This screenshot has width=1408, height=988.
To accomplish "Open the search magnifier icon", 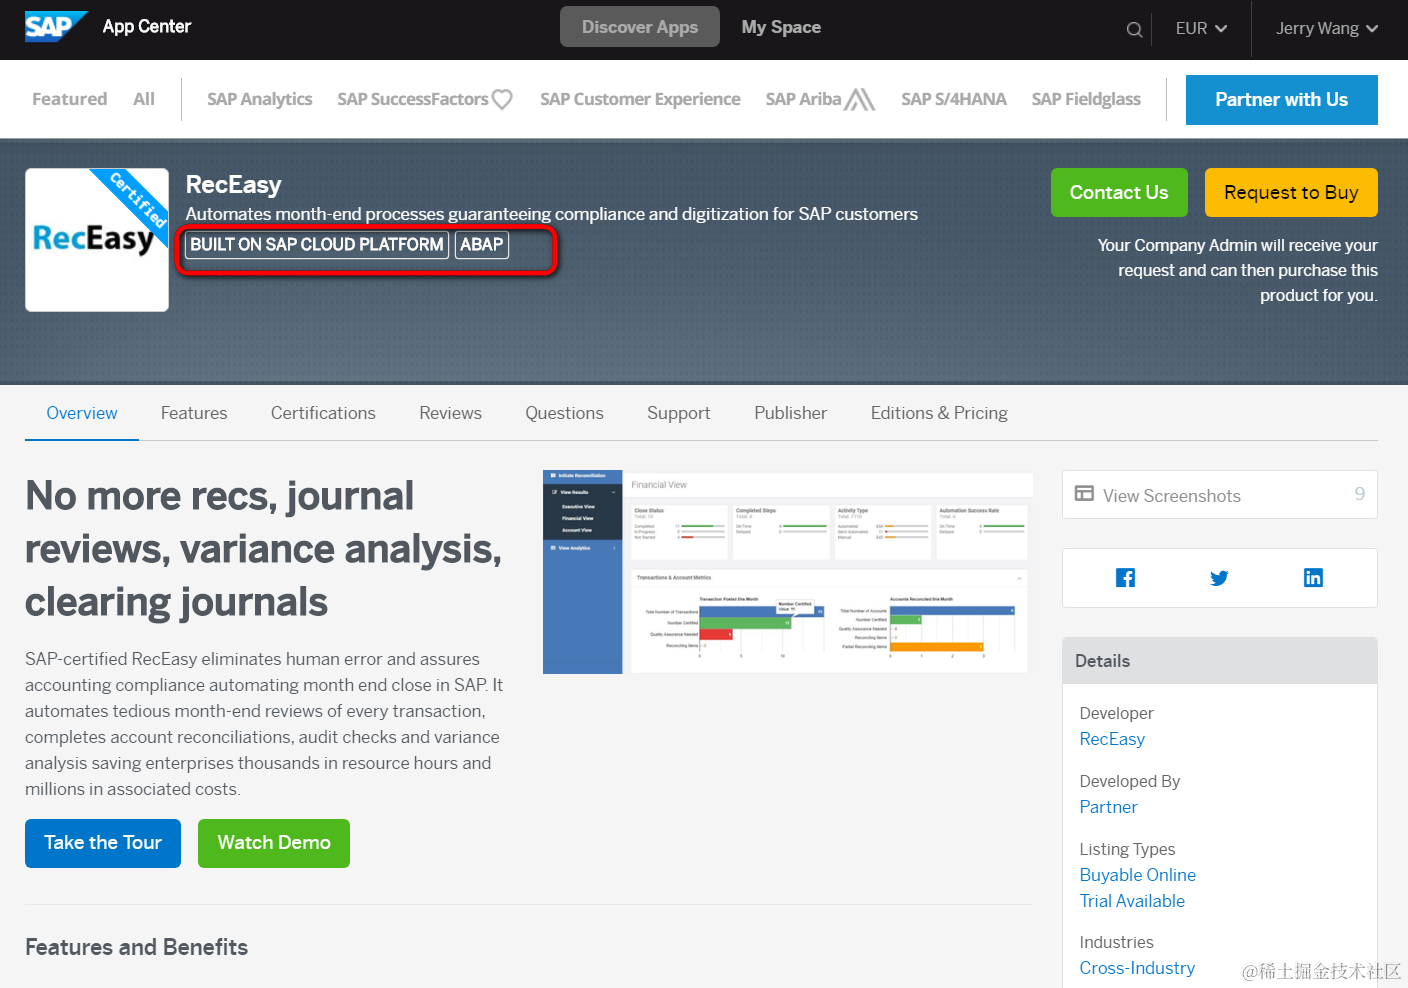I will [x=1134, y=29].
